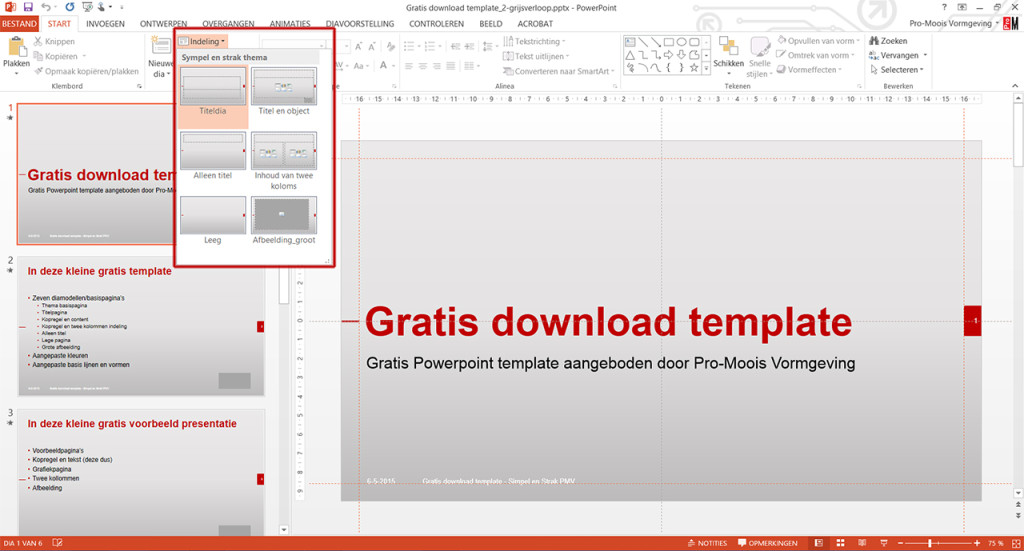The image size is (1024, 551).
Task: Open the INVOEGEN ribbon tab
Action: (106, 22)
